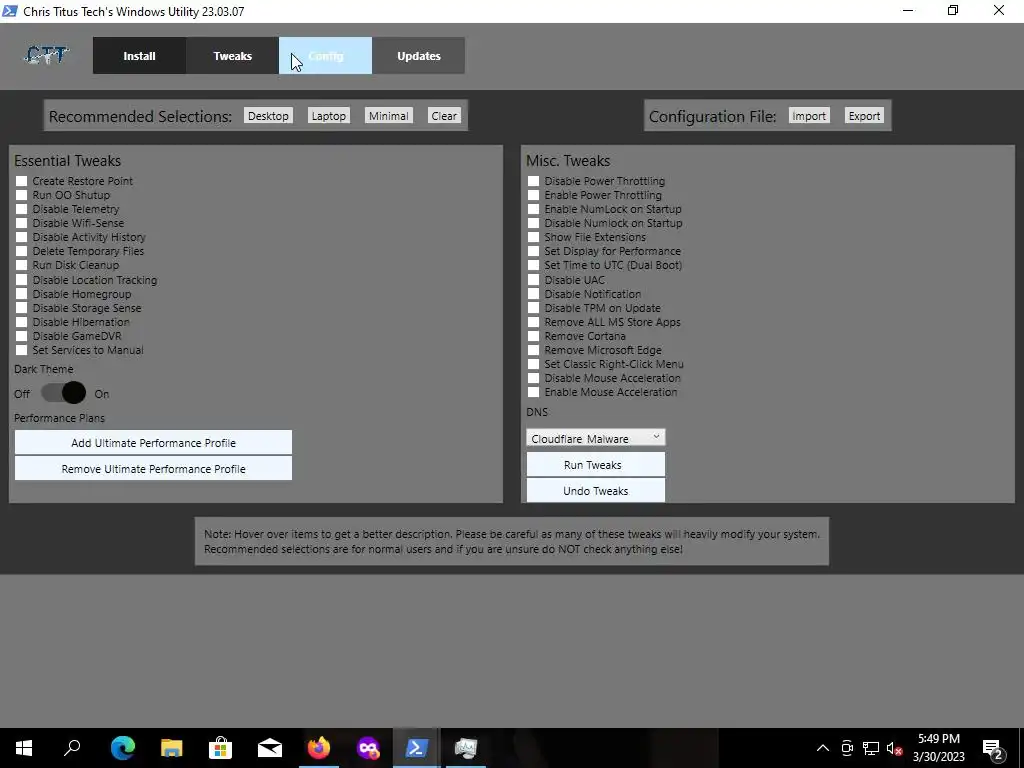Open the purple masked app in taskbar
This screenshot has height=768, width=1024.
click(368, 748)
